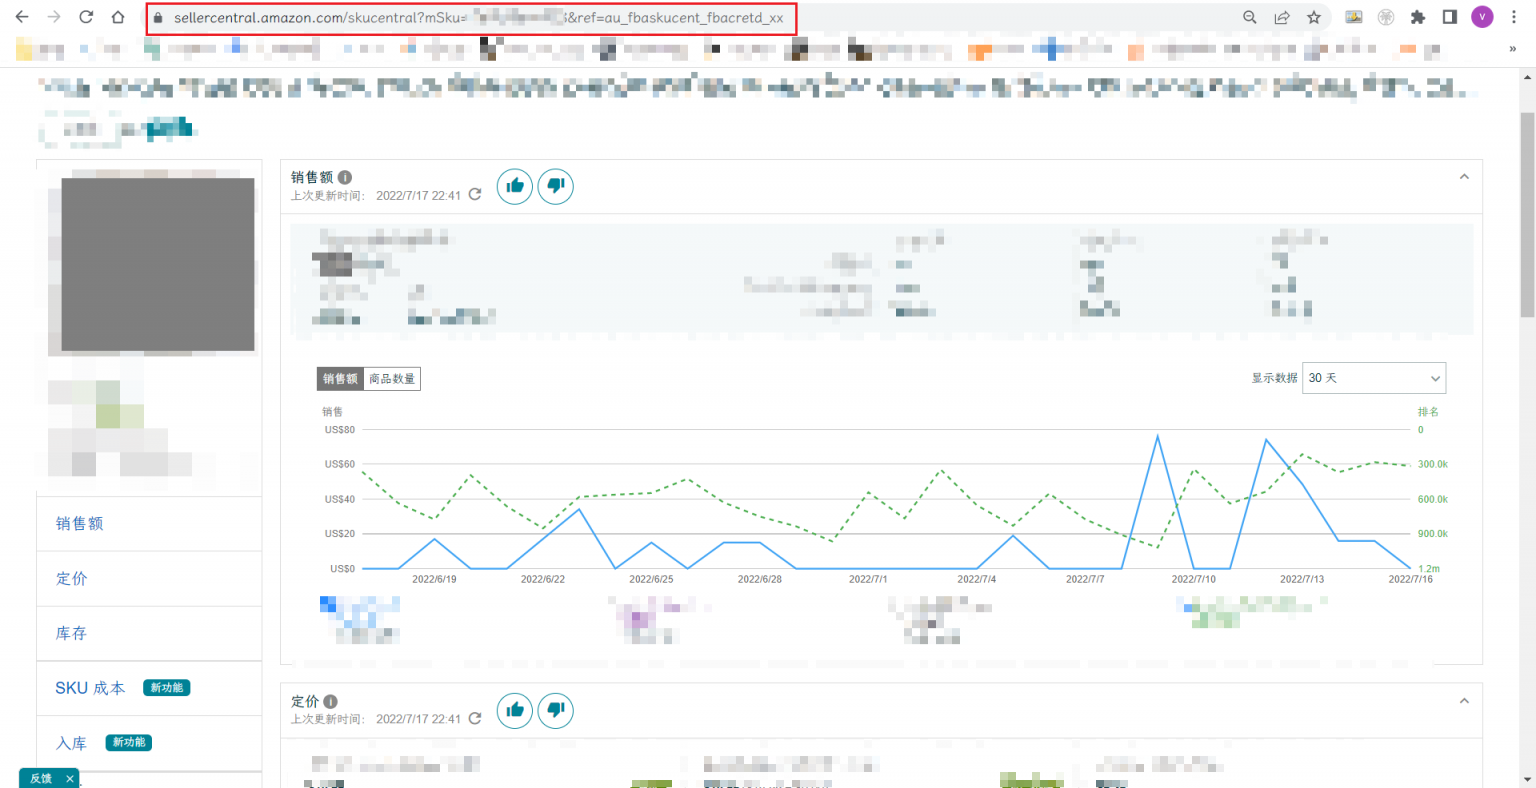Click the 2022/6/19 date label

(434, 579)
